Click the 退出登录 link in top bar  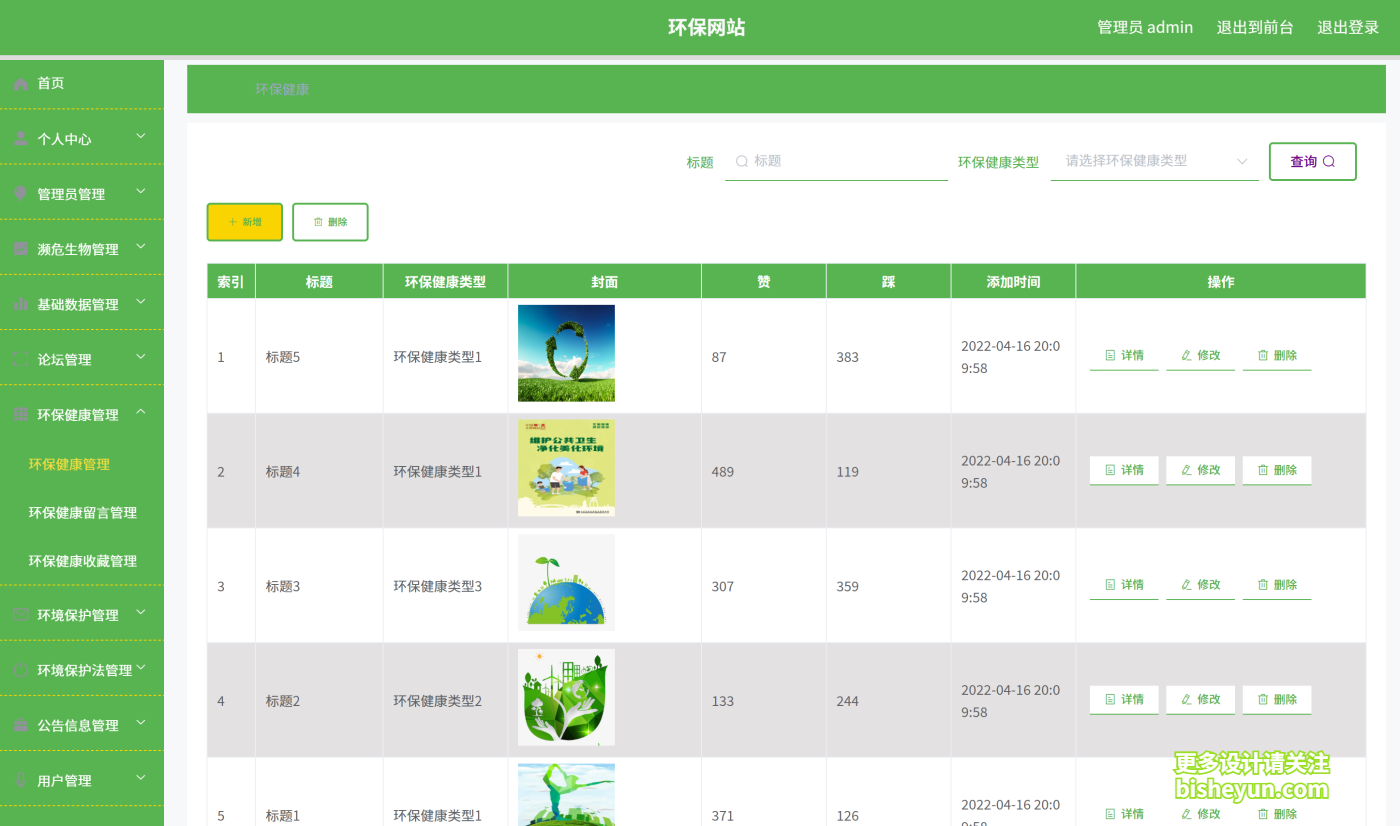point(1347,27)
